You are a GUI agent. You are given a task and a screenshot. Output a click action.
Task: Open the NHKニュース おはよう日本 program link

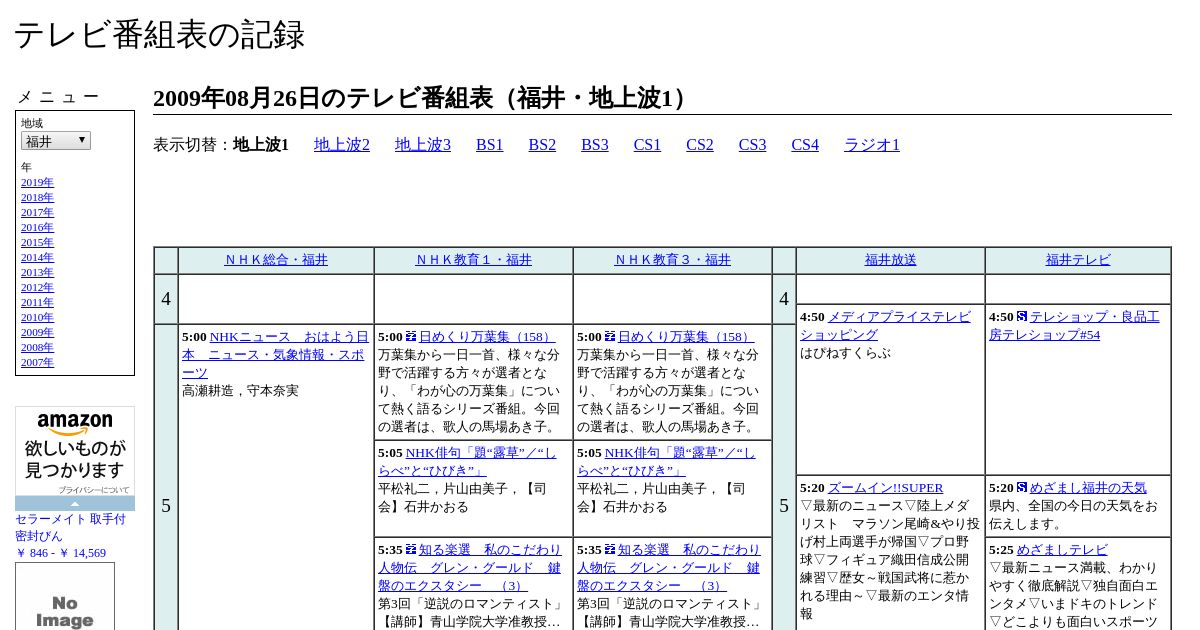[x=275, y=354]
